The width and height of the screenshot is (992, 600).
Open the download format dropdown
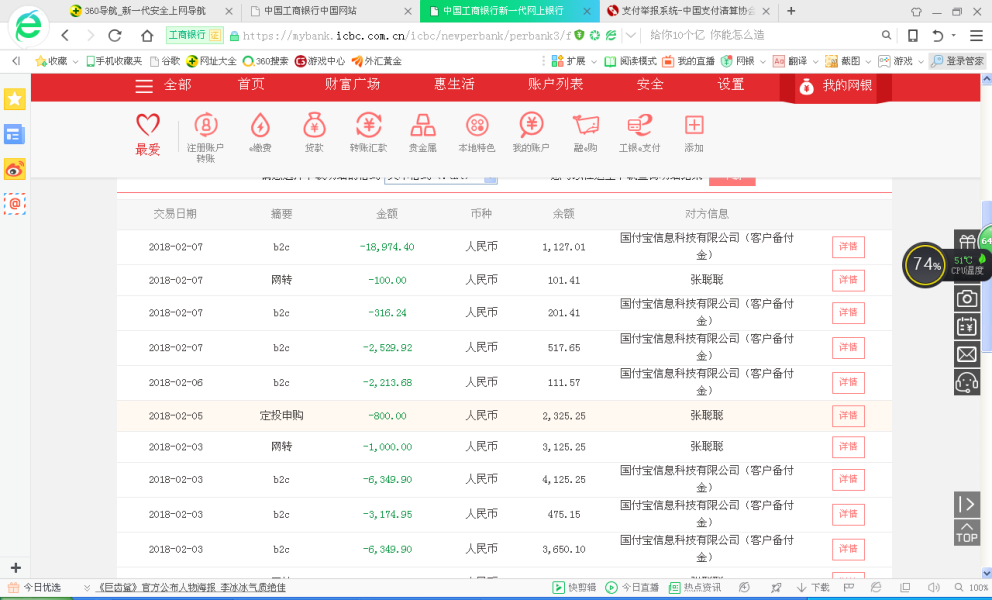tap(490, 177)
